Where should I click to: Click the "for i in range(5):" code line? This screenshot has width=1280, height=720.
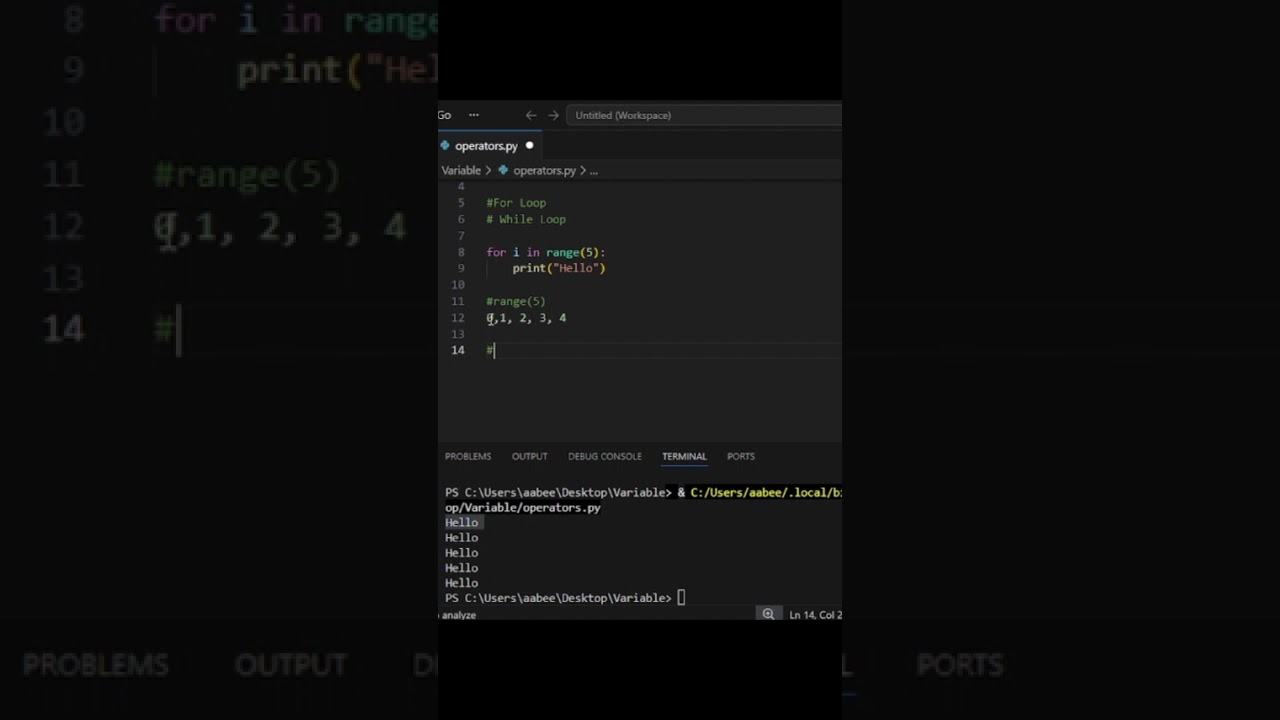(x=546, y=252)
